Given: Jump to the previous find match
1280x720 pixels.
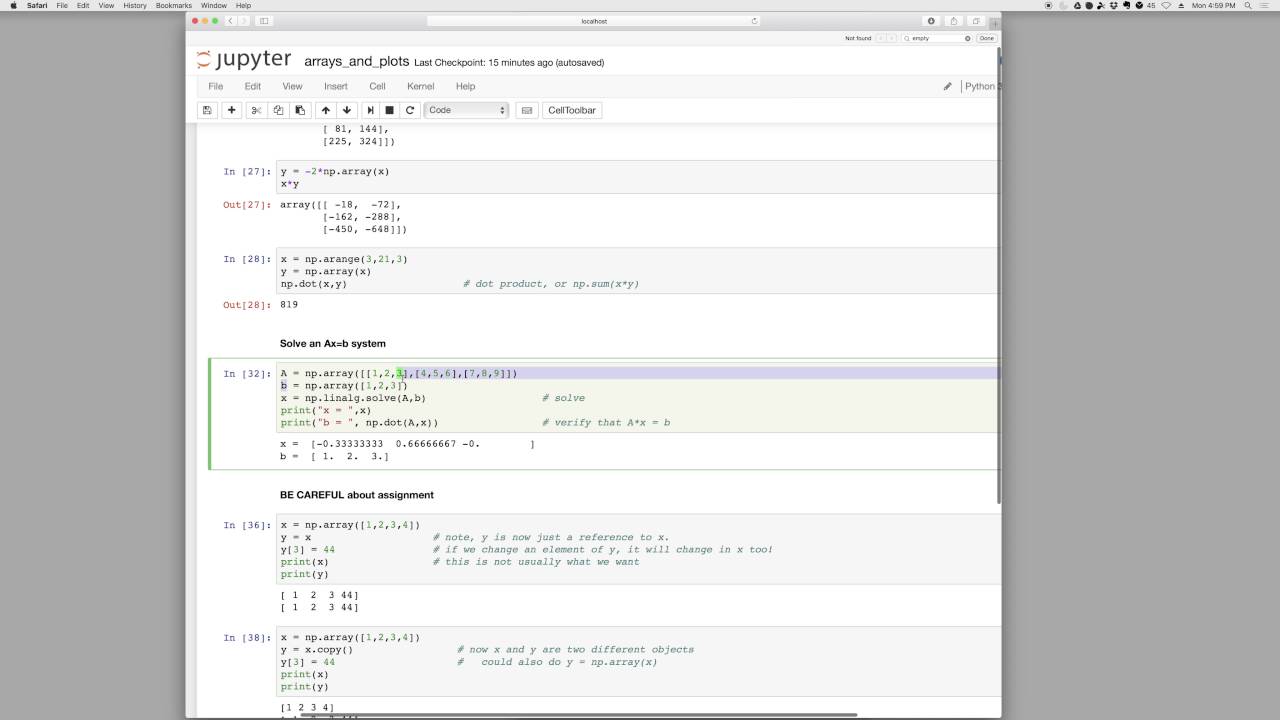Looking at the screenshot, I should click(882, 38).
